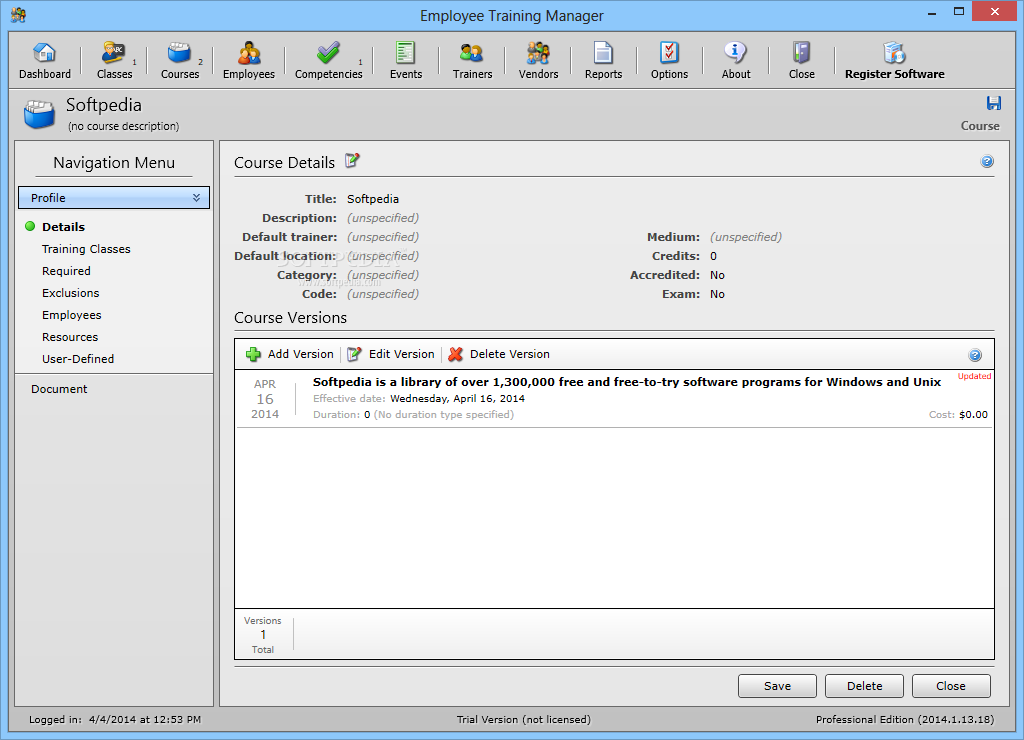Select Details in the navigation menu

63,227
